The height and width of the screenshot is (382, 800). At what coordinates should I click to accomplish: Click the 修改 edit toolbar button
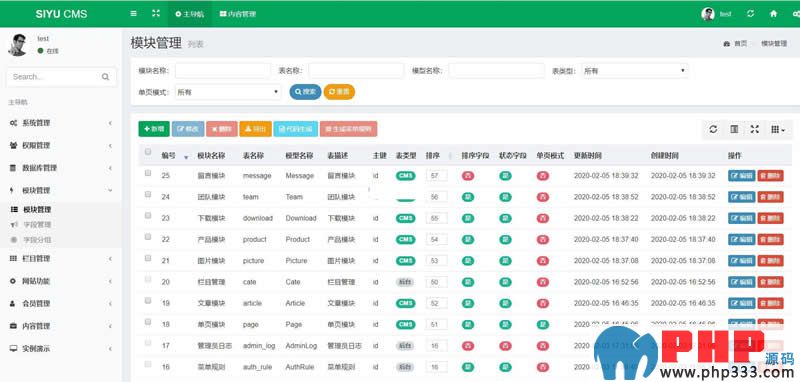click(x=188, y=129)
